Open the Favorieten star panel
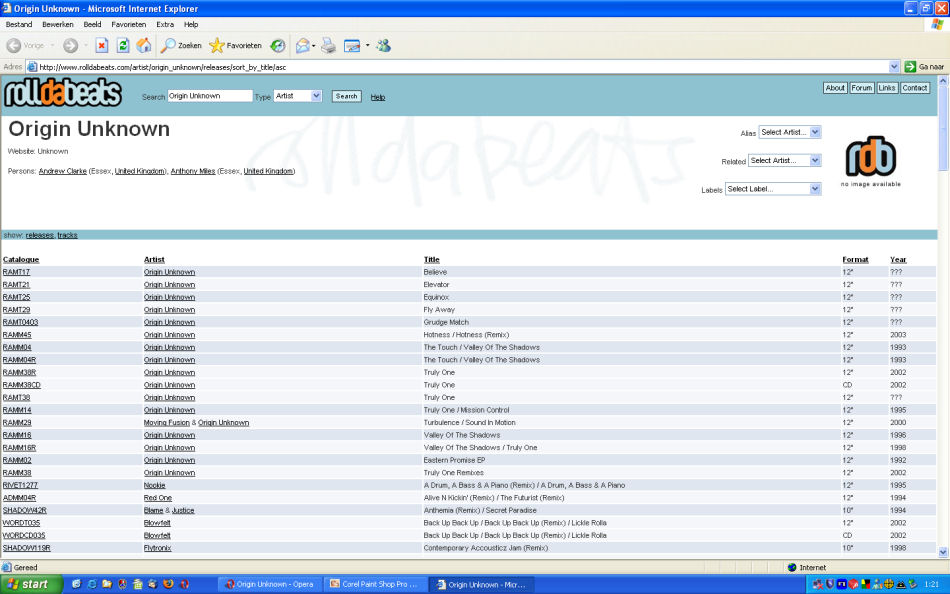 (x=235, y=45)
